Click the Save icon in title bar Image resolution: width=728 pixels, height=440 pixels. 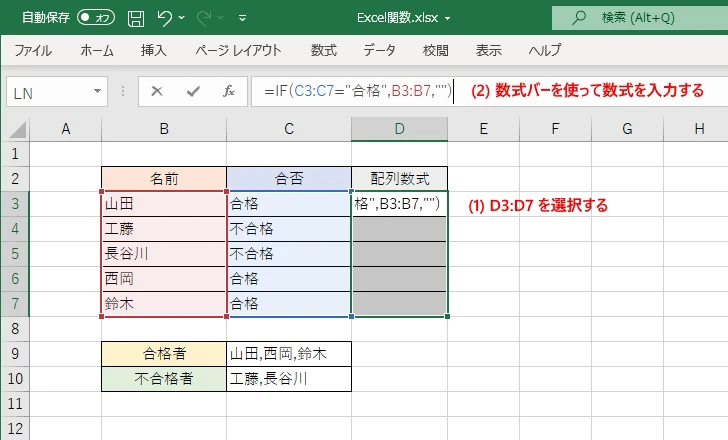tap(136, 18)
